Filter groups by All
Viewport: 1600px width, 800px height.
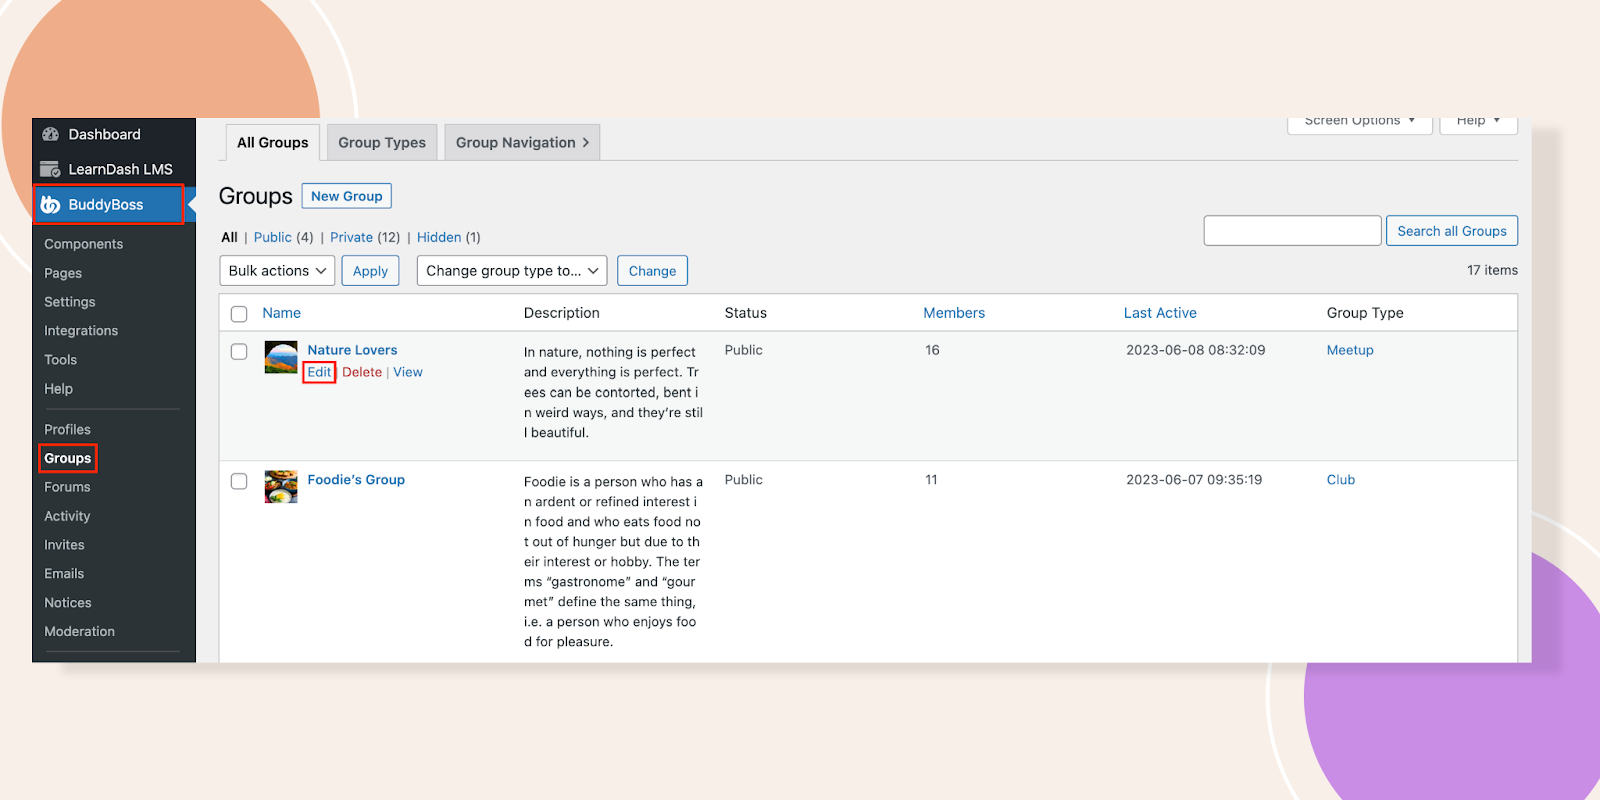[229, 237]
